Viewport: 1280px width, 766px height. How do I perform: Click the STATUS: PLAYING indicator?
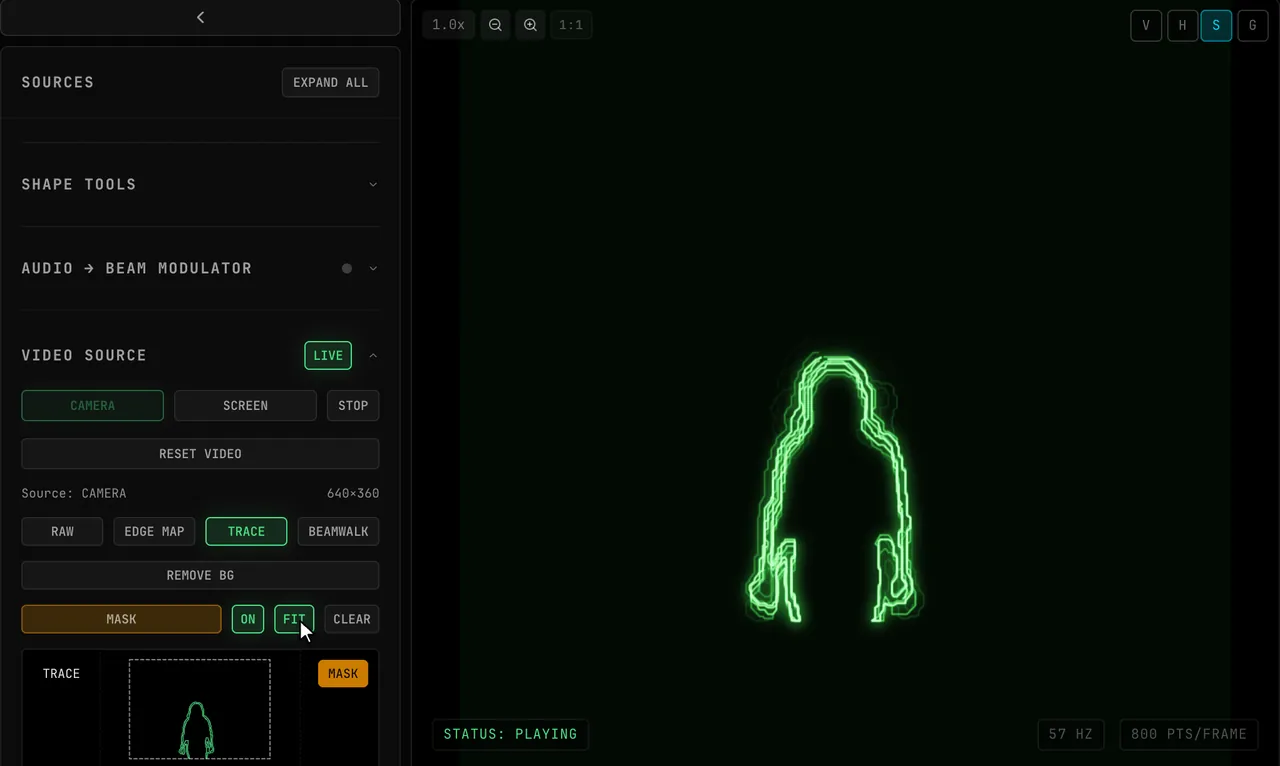(510, 734)
